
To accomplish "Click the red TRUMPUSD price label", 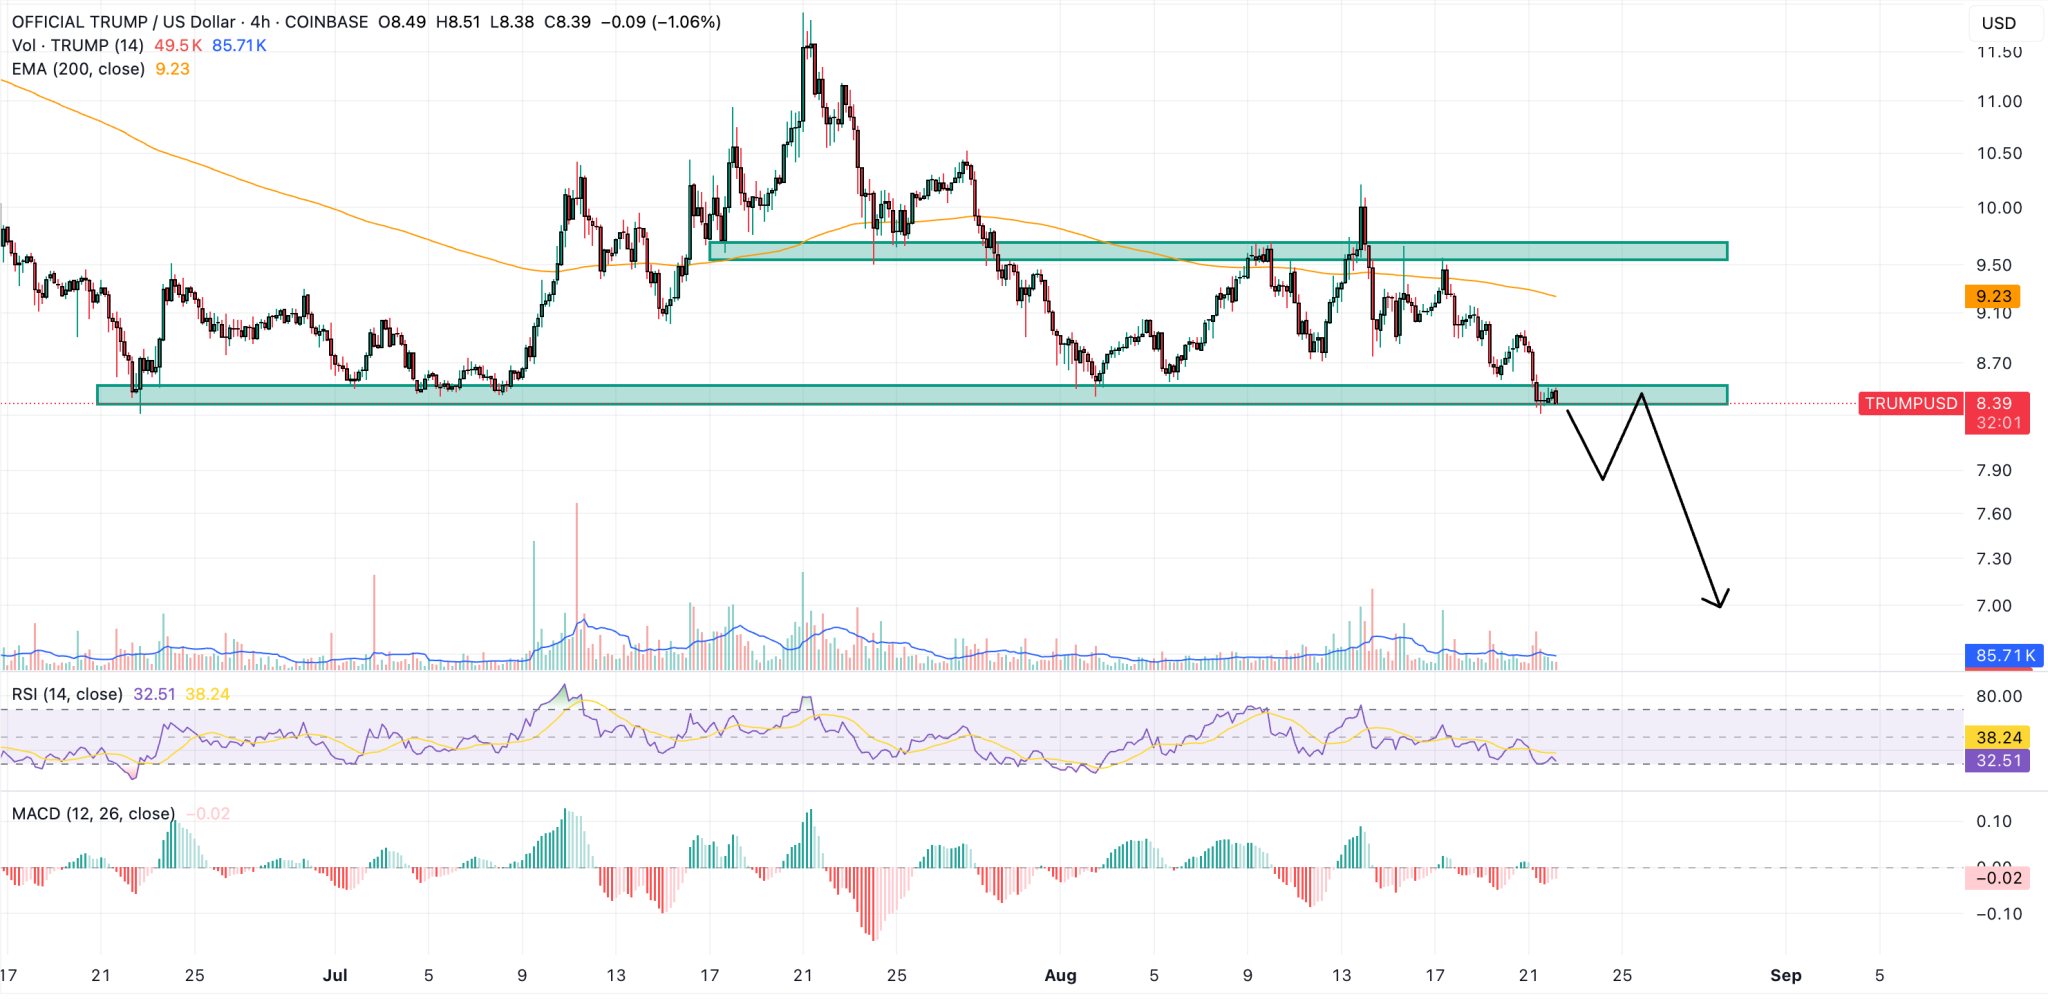I will (x=1910, y=403).
